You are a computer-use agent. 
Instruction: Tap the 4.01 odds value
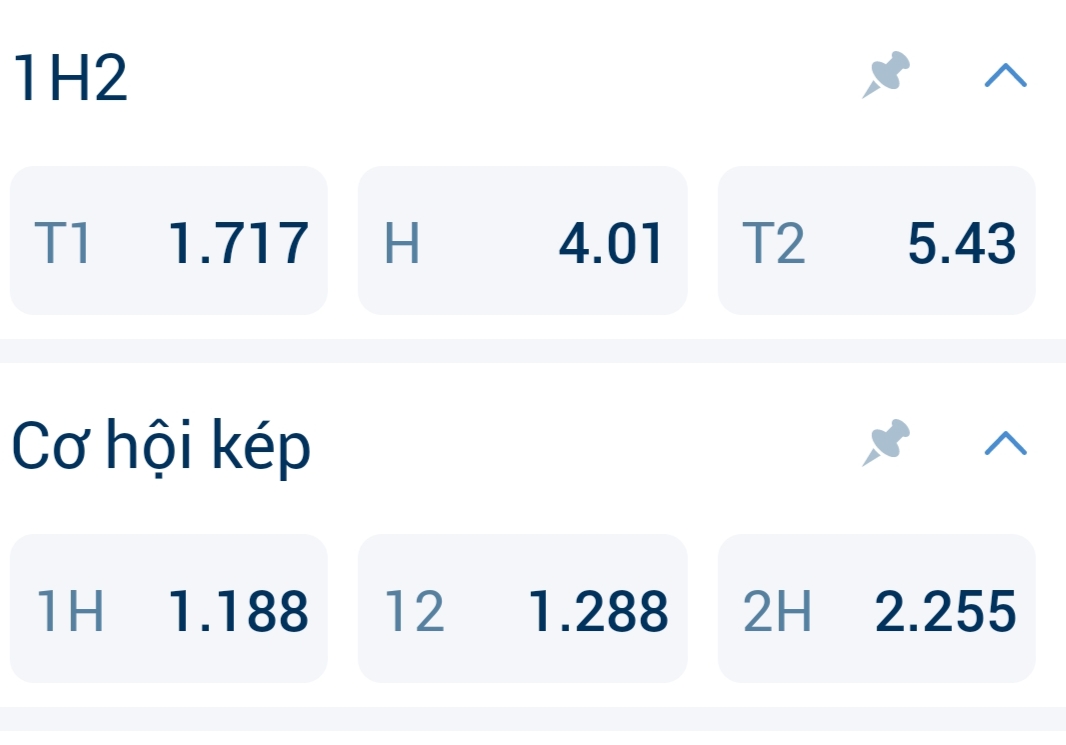click(x=610, y=244)
